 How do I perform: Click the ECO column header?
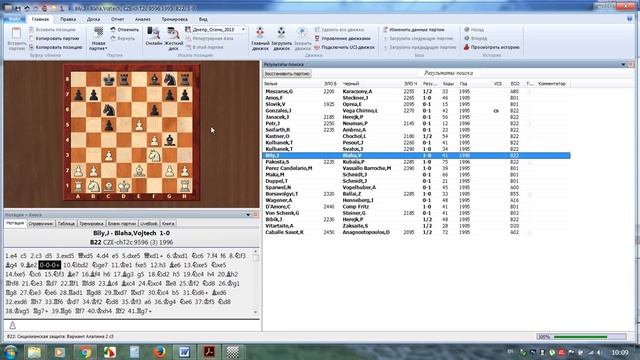click(515, 84)
